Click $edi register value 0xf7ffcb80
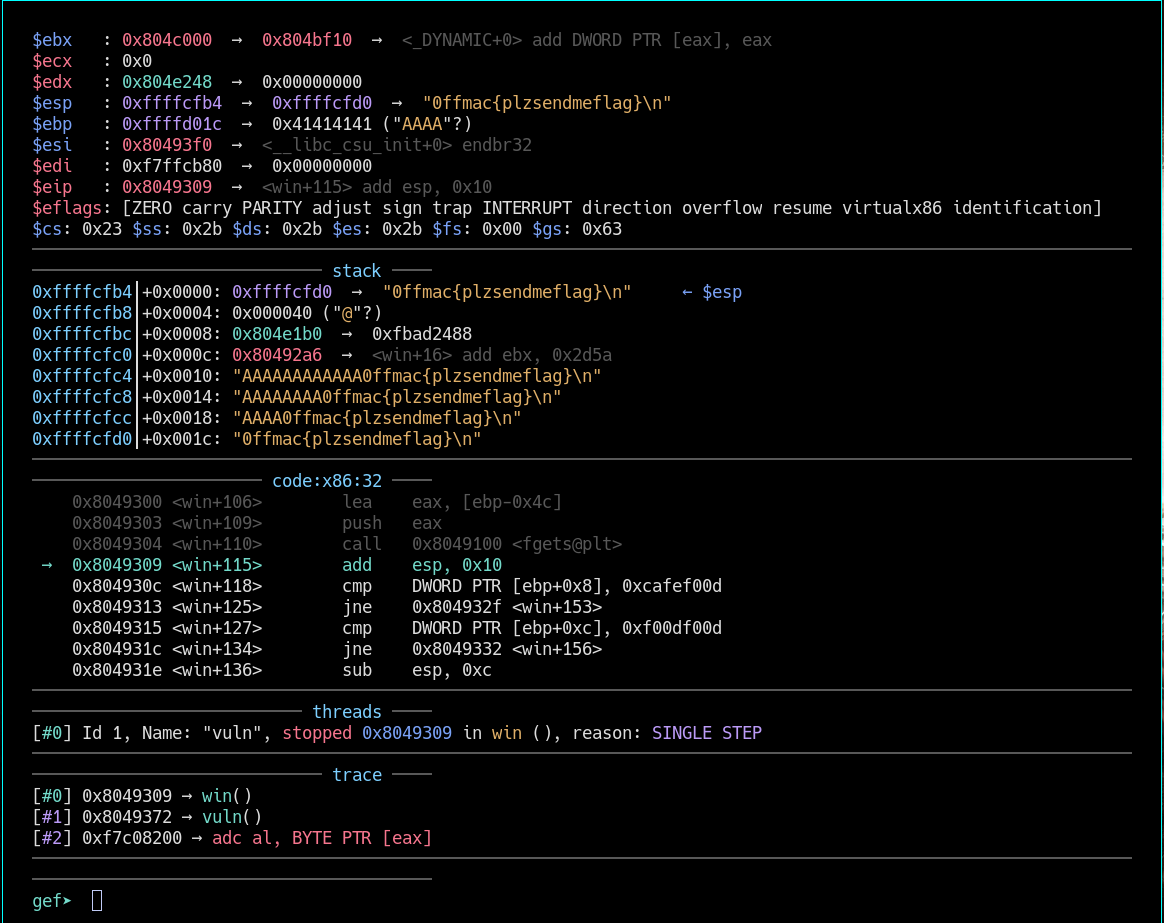Screen dimensions: 1164x923 coord(172,166)
